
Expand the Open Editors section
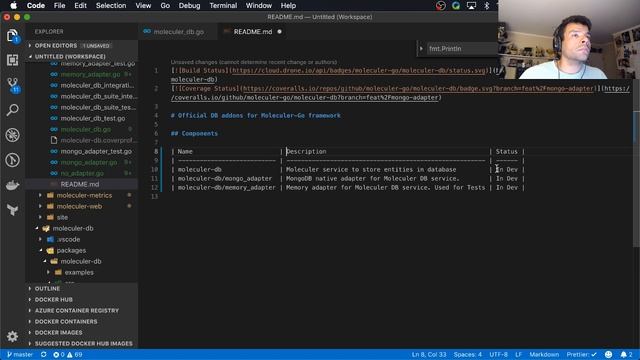tap(82, 46)
